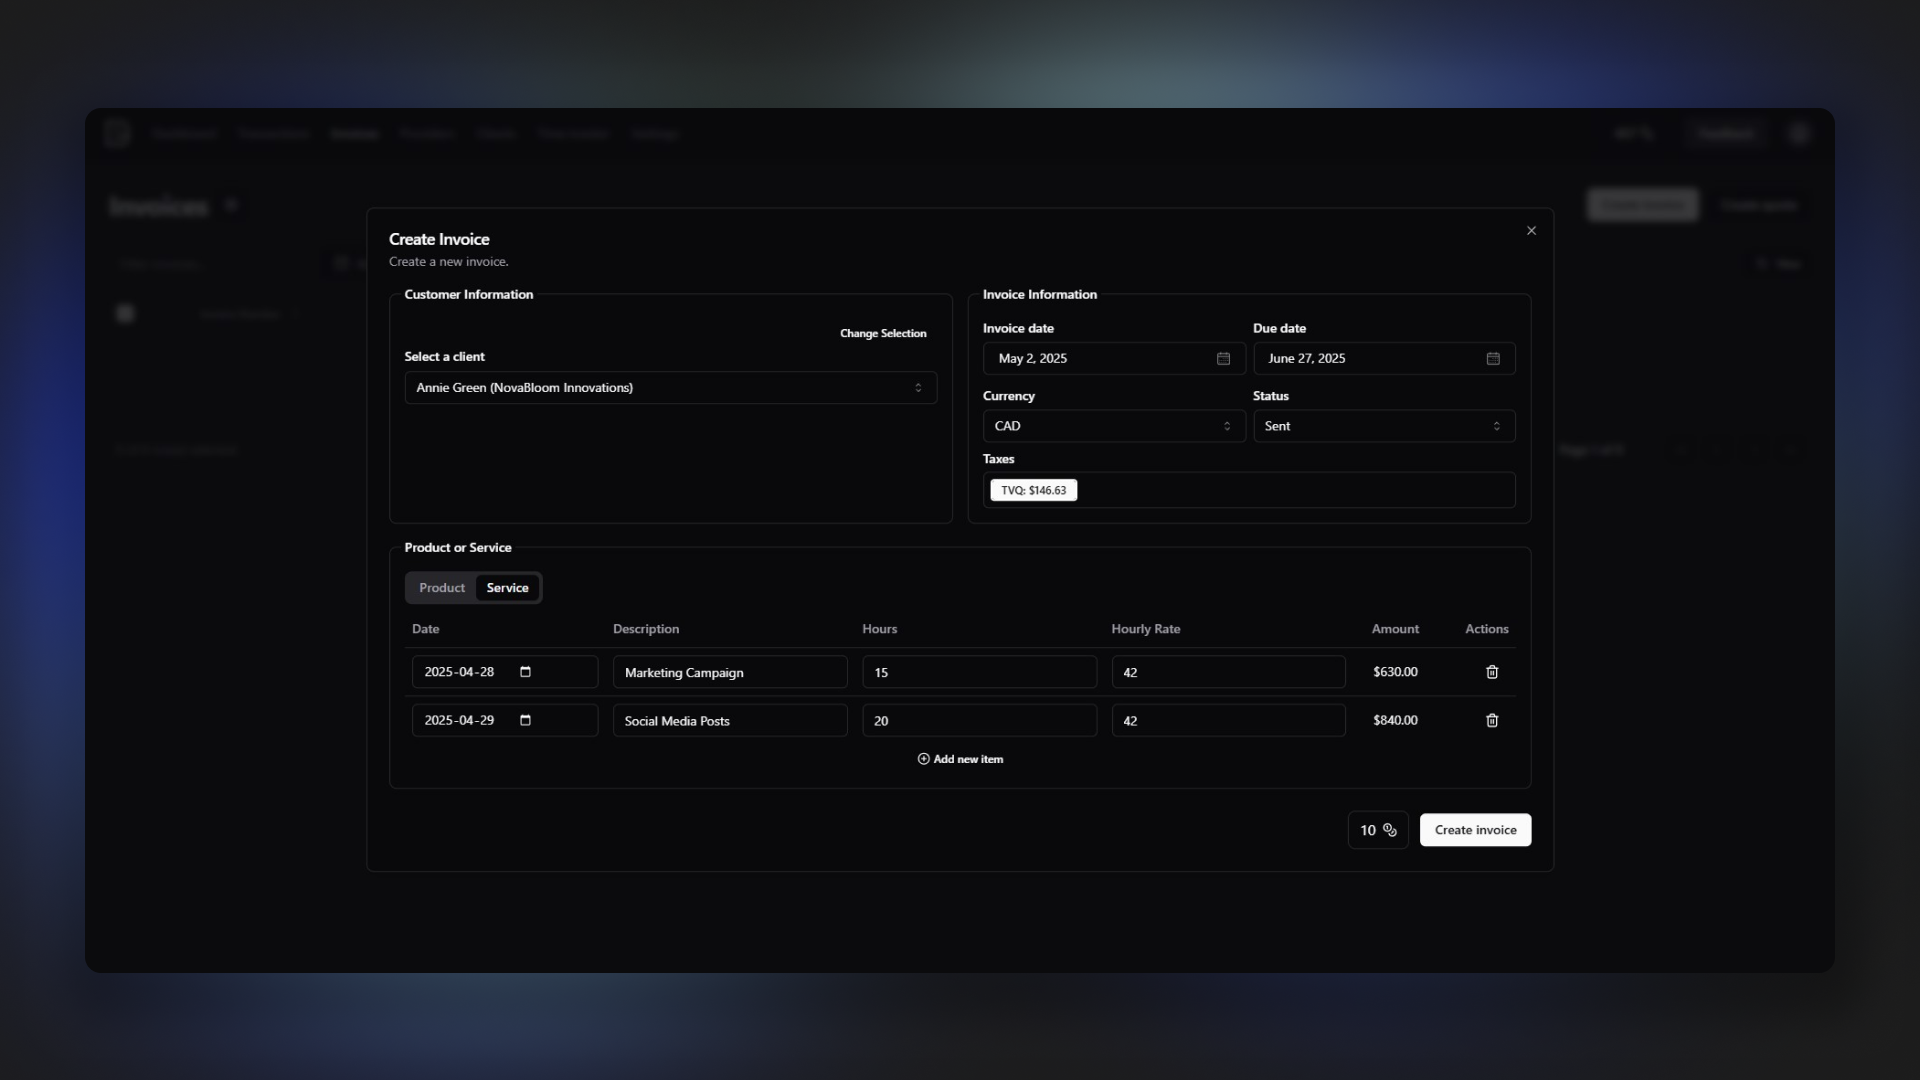Delete the Marketing Campaign line item

[1491, 672]
